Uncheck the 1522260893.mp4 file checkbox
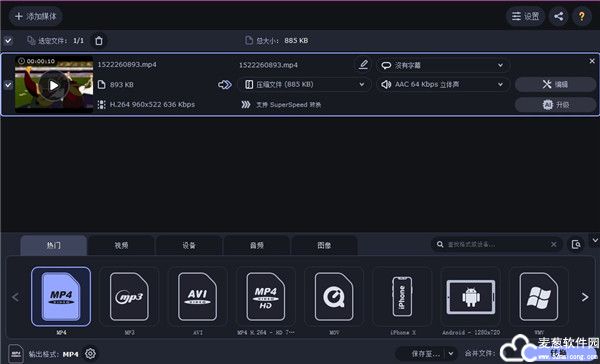The width and height of the screenshot is (600, 364). (x=8, y=85)
